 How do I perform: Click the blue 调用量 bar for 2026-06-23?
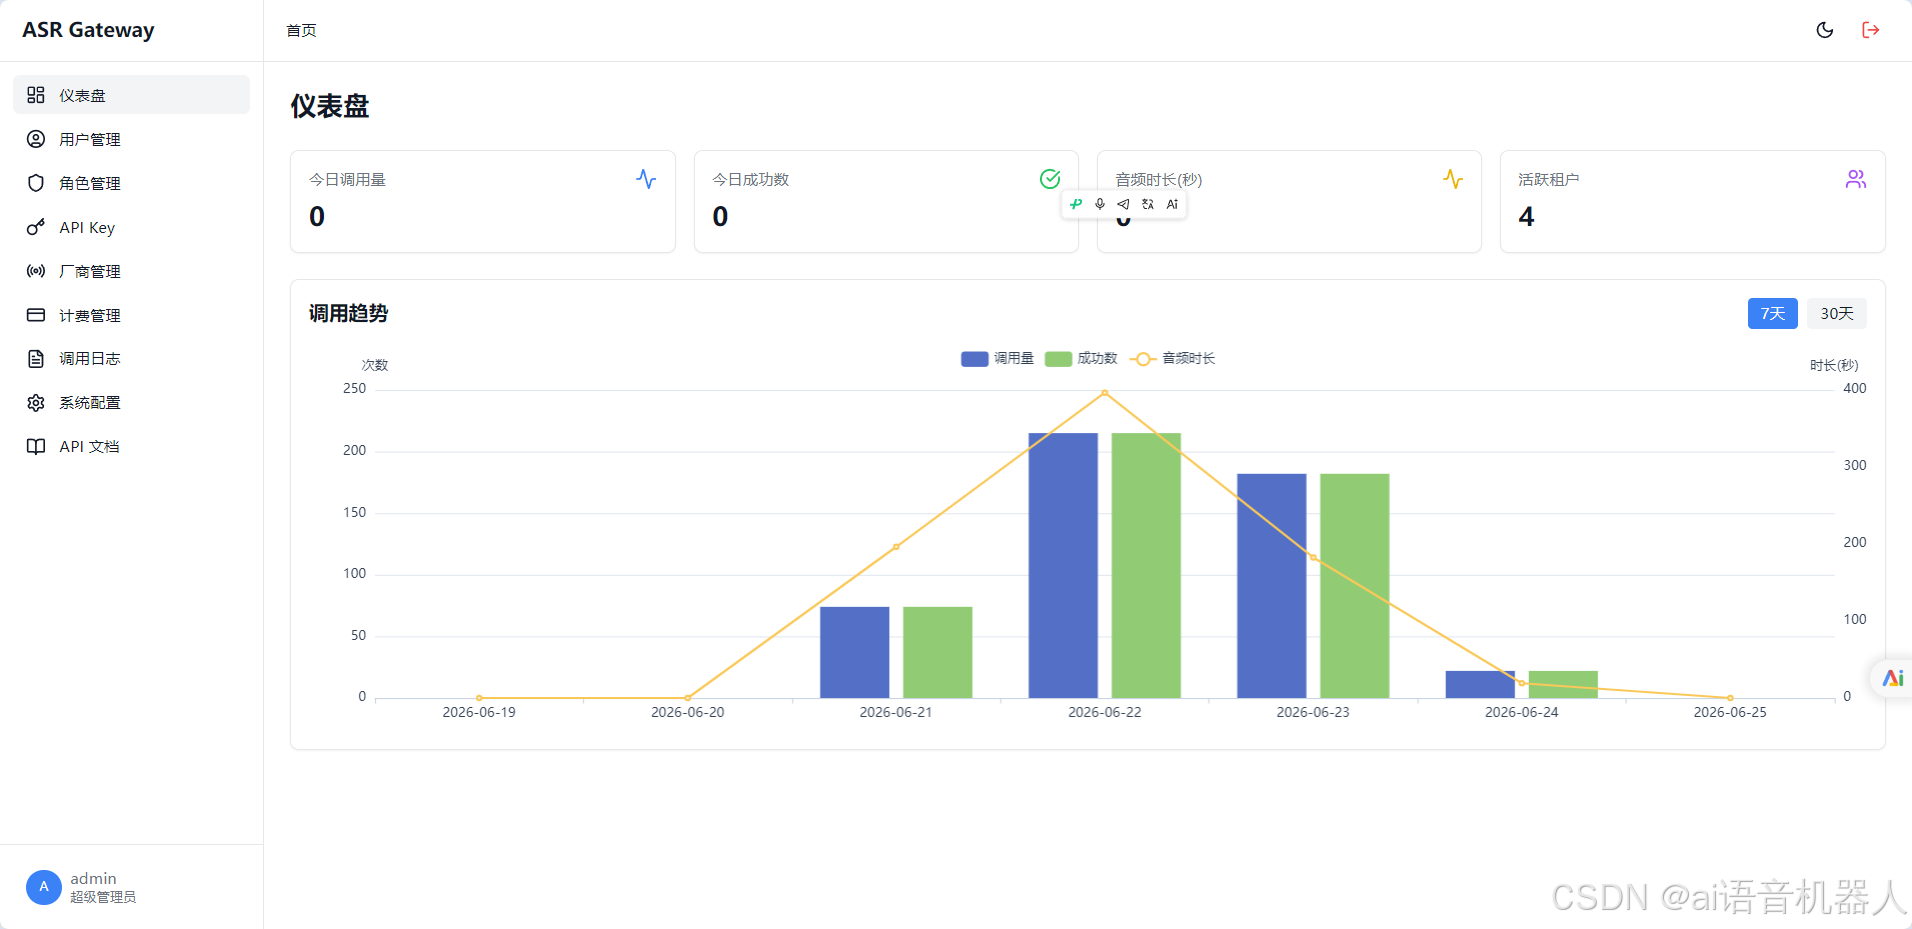click(x=1272, y=586)
